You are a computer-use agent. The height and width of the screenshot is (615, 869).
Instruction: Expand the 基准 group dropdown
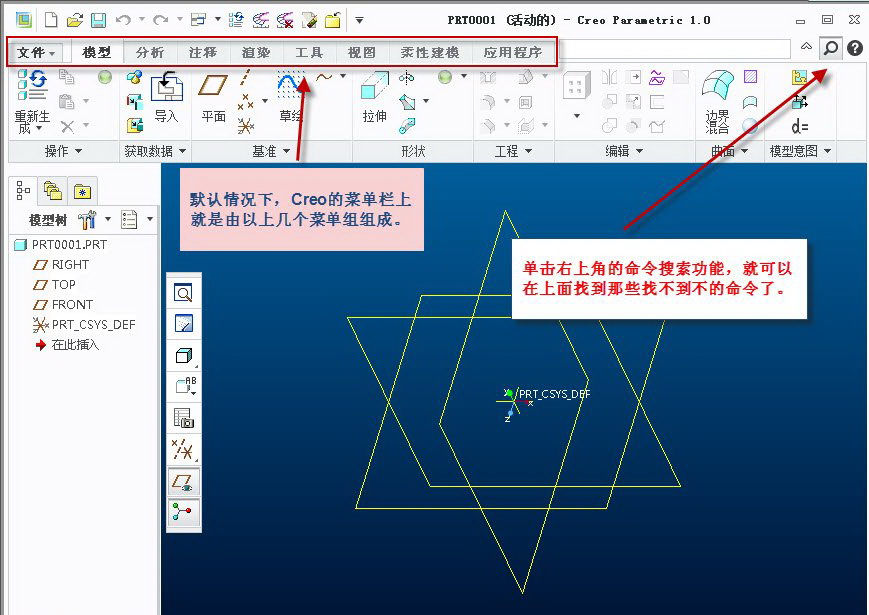[287, 151]
